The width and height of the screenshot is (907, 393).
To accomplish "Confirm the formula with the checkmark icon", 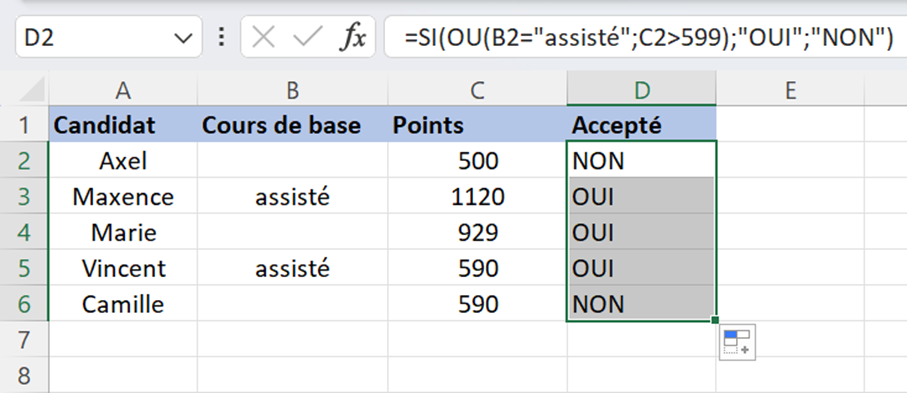I will tap(307, 38).
